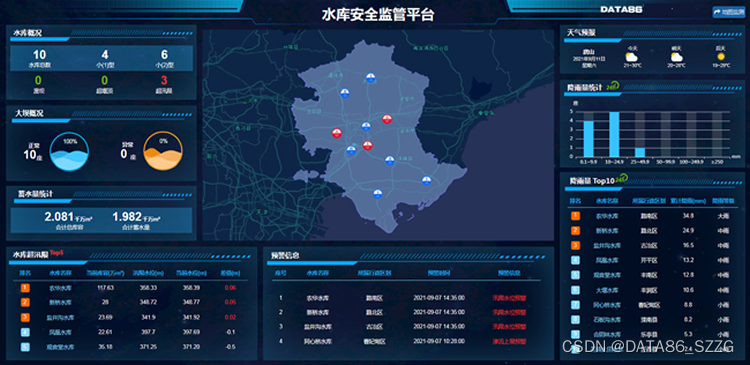The width and height of the screenshot is (750, 365).
Task: Click the 4 count in 水库概况
Action: [x=105, y=55]
